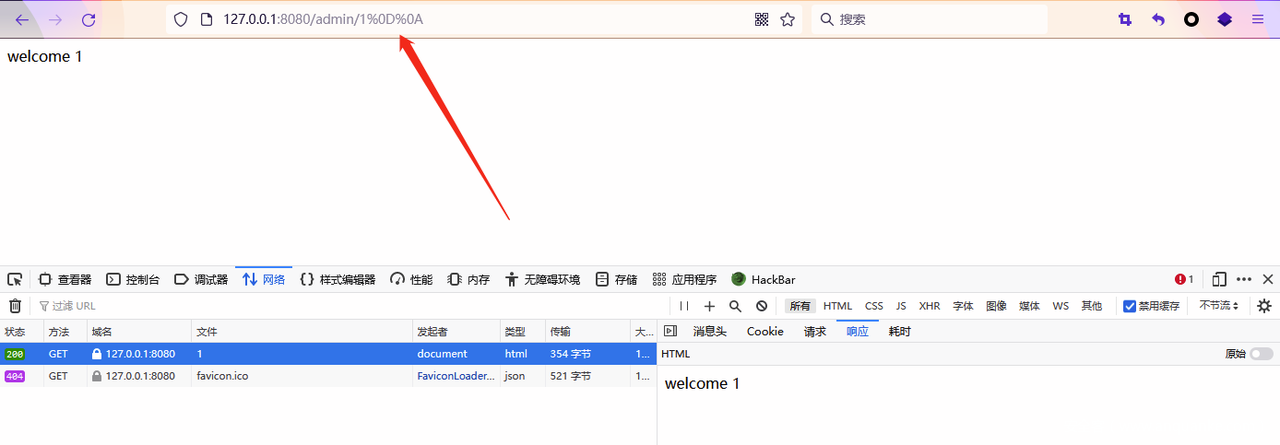Toggle the 禁用缓存 checkbox
Image resolution: width=1280 pixels, height=445 pixels.
(x=1129, y=306)
